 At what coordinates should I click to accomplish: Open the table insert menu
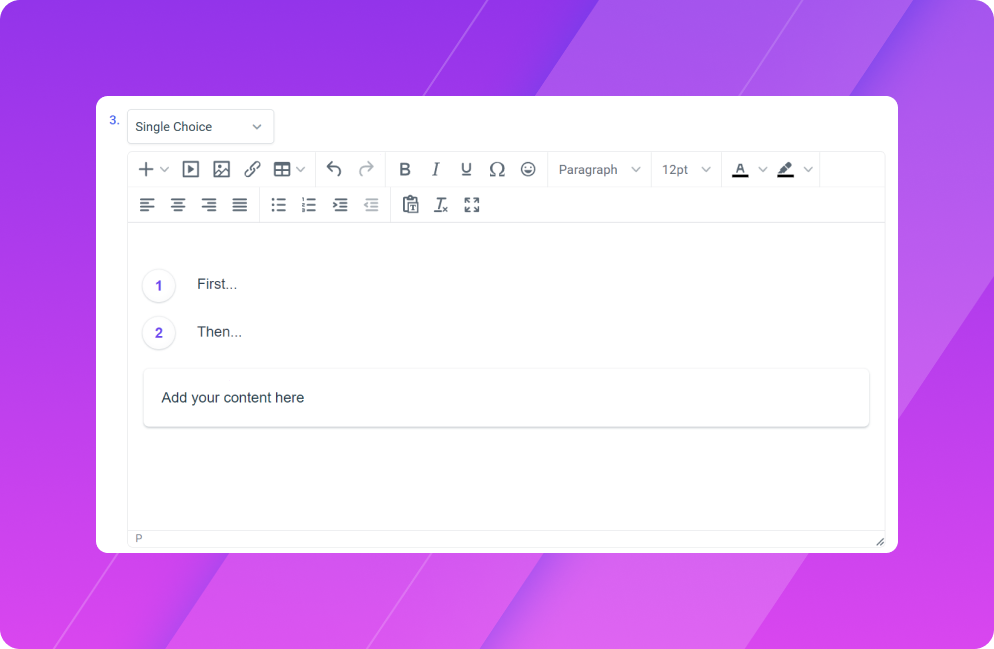(289, 170)
